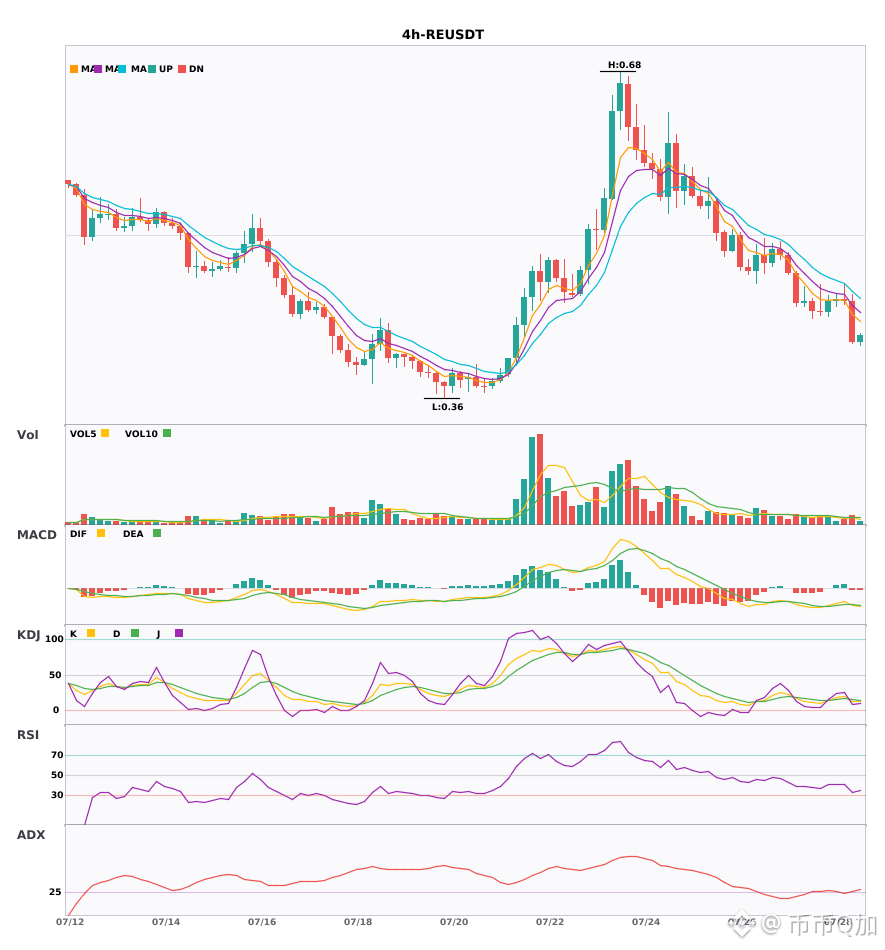Click the green VOL10 legend swatch
The image size is (885, 950).
167,433
